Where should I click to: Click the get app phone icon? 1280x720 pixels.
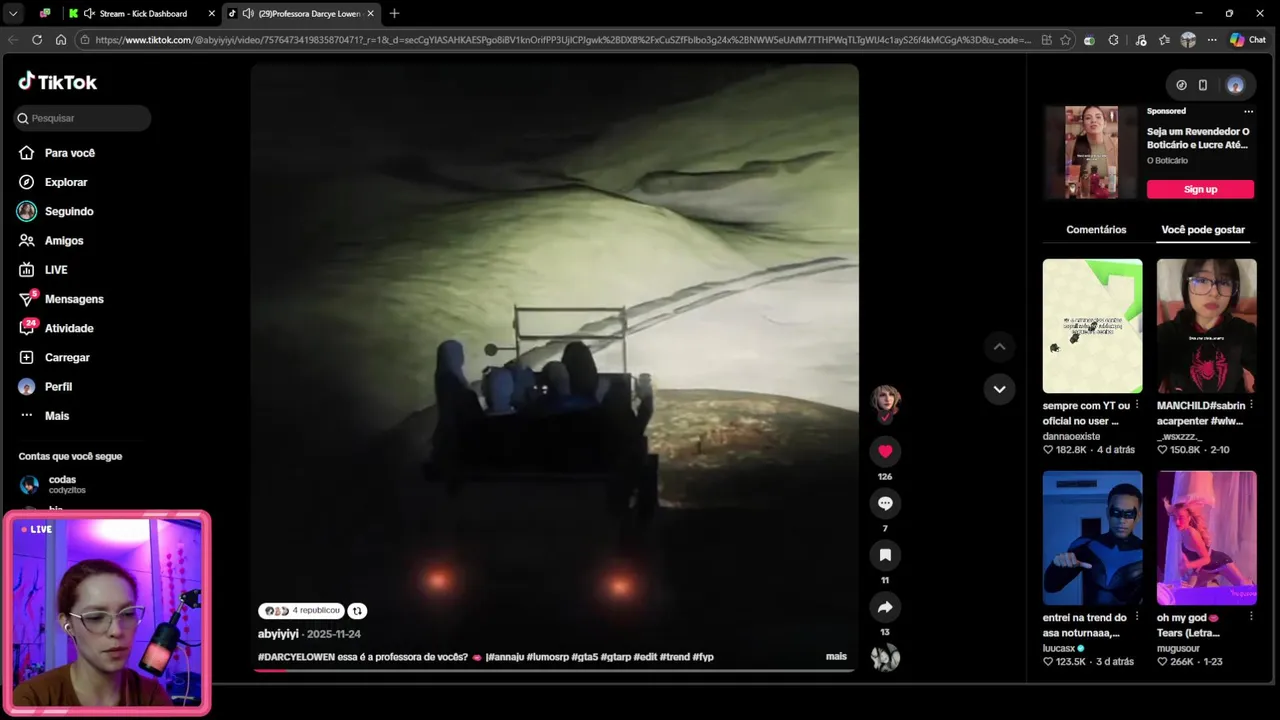[1203, 85]
